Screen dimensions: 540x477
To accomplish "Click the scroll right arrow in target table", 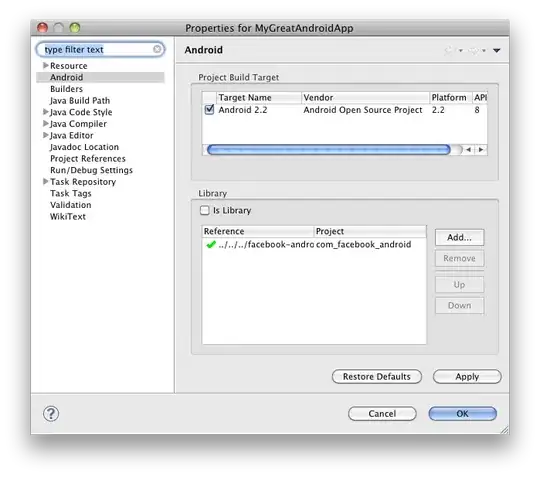I will (x=481, y=149).
